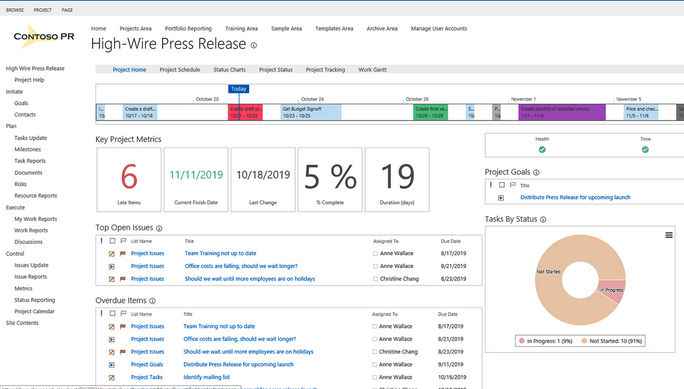Screen dimensions: 684x389
Task: Open Identify mailing list task link
Action: [206, 377]
